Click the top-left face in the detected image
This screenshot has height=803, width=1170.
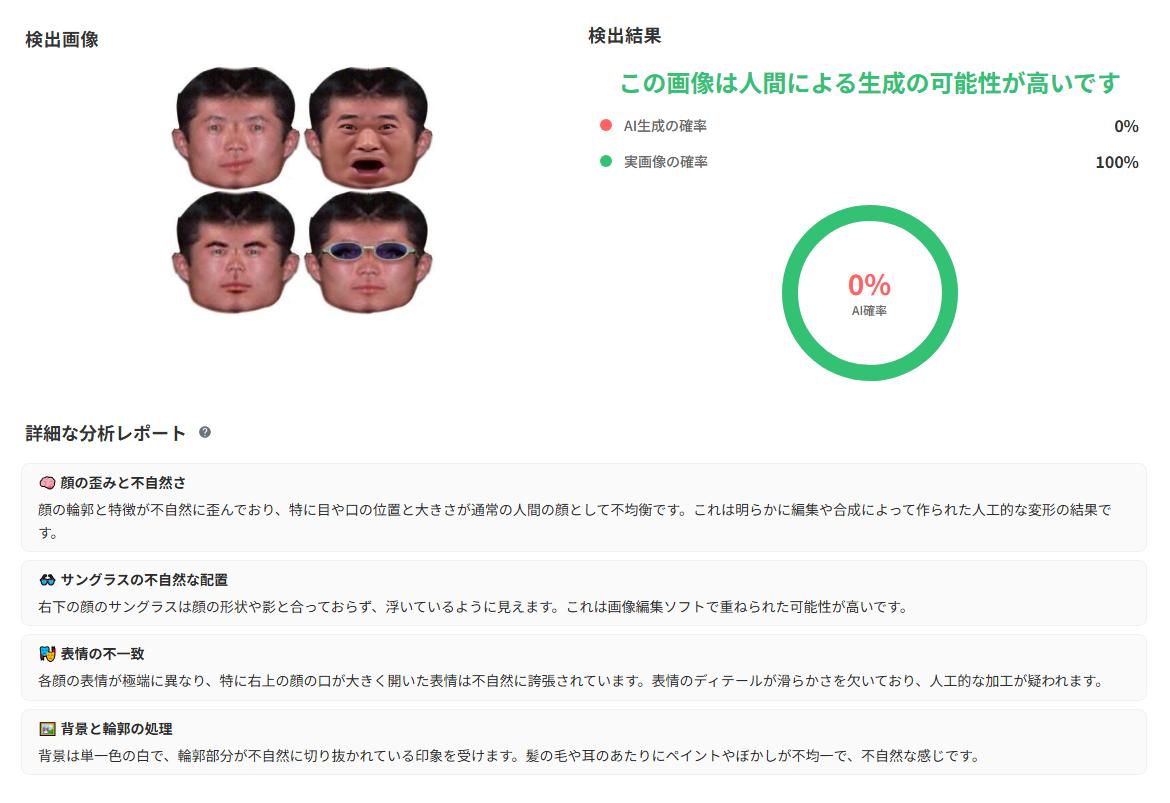(236, 128)
